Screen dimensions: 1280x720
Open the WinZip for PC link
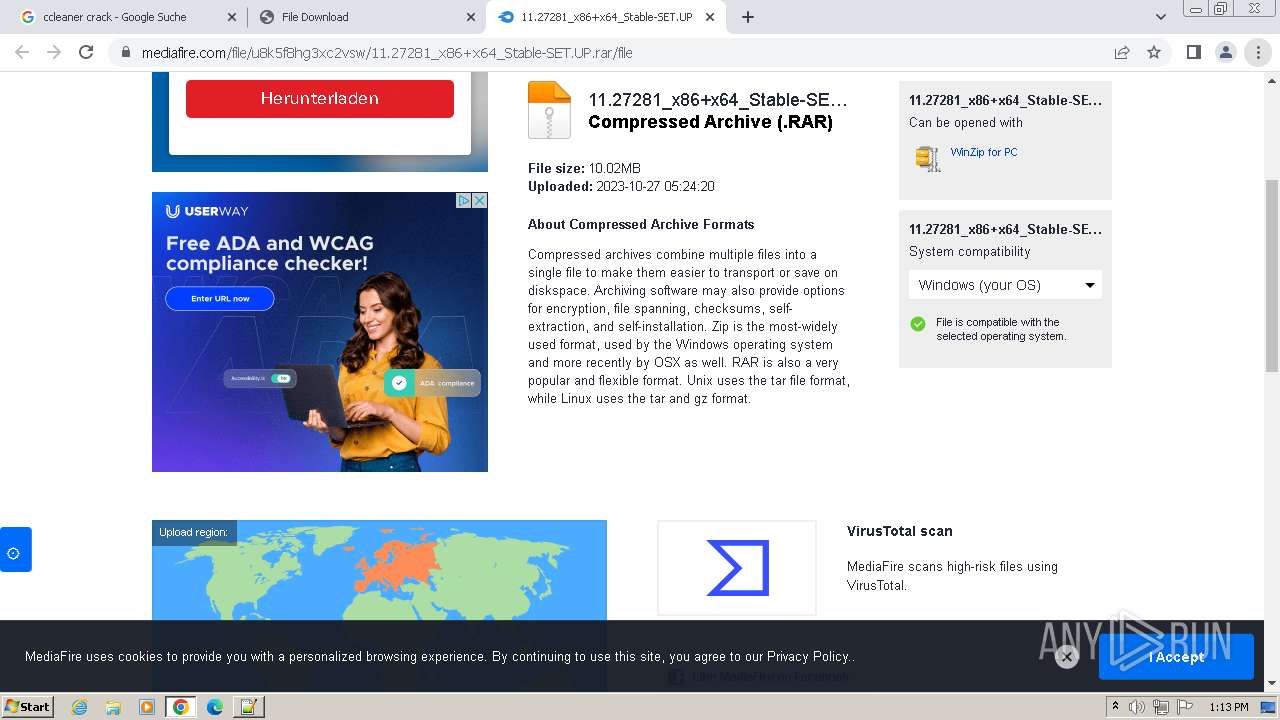(x=984, y=152)
